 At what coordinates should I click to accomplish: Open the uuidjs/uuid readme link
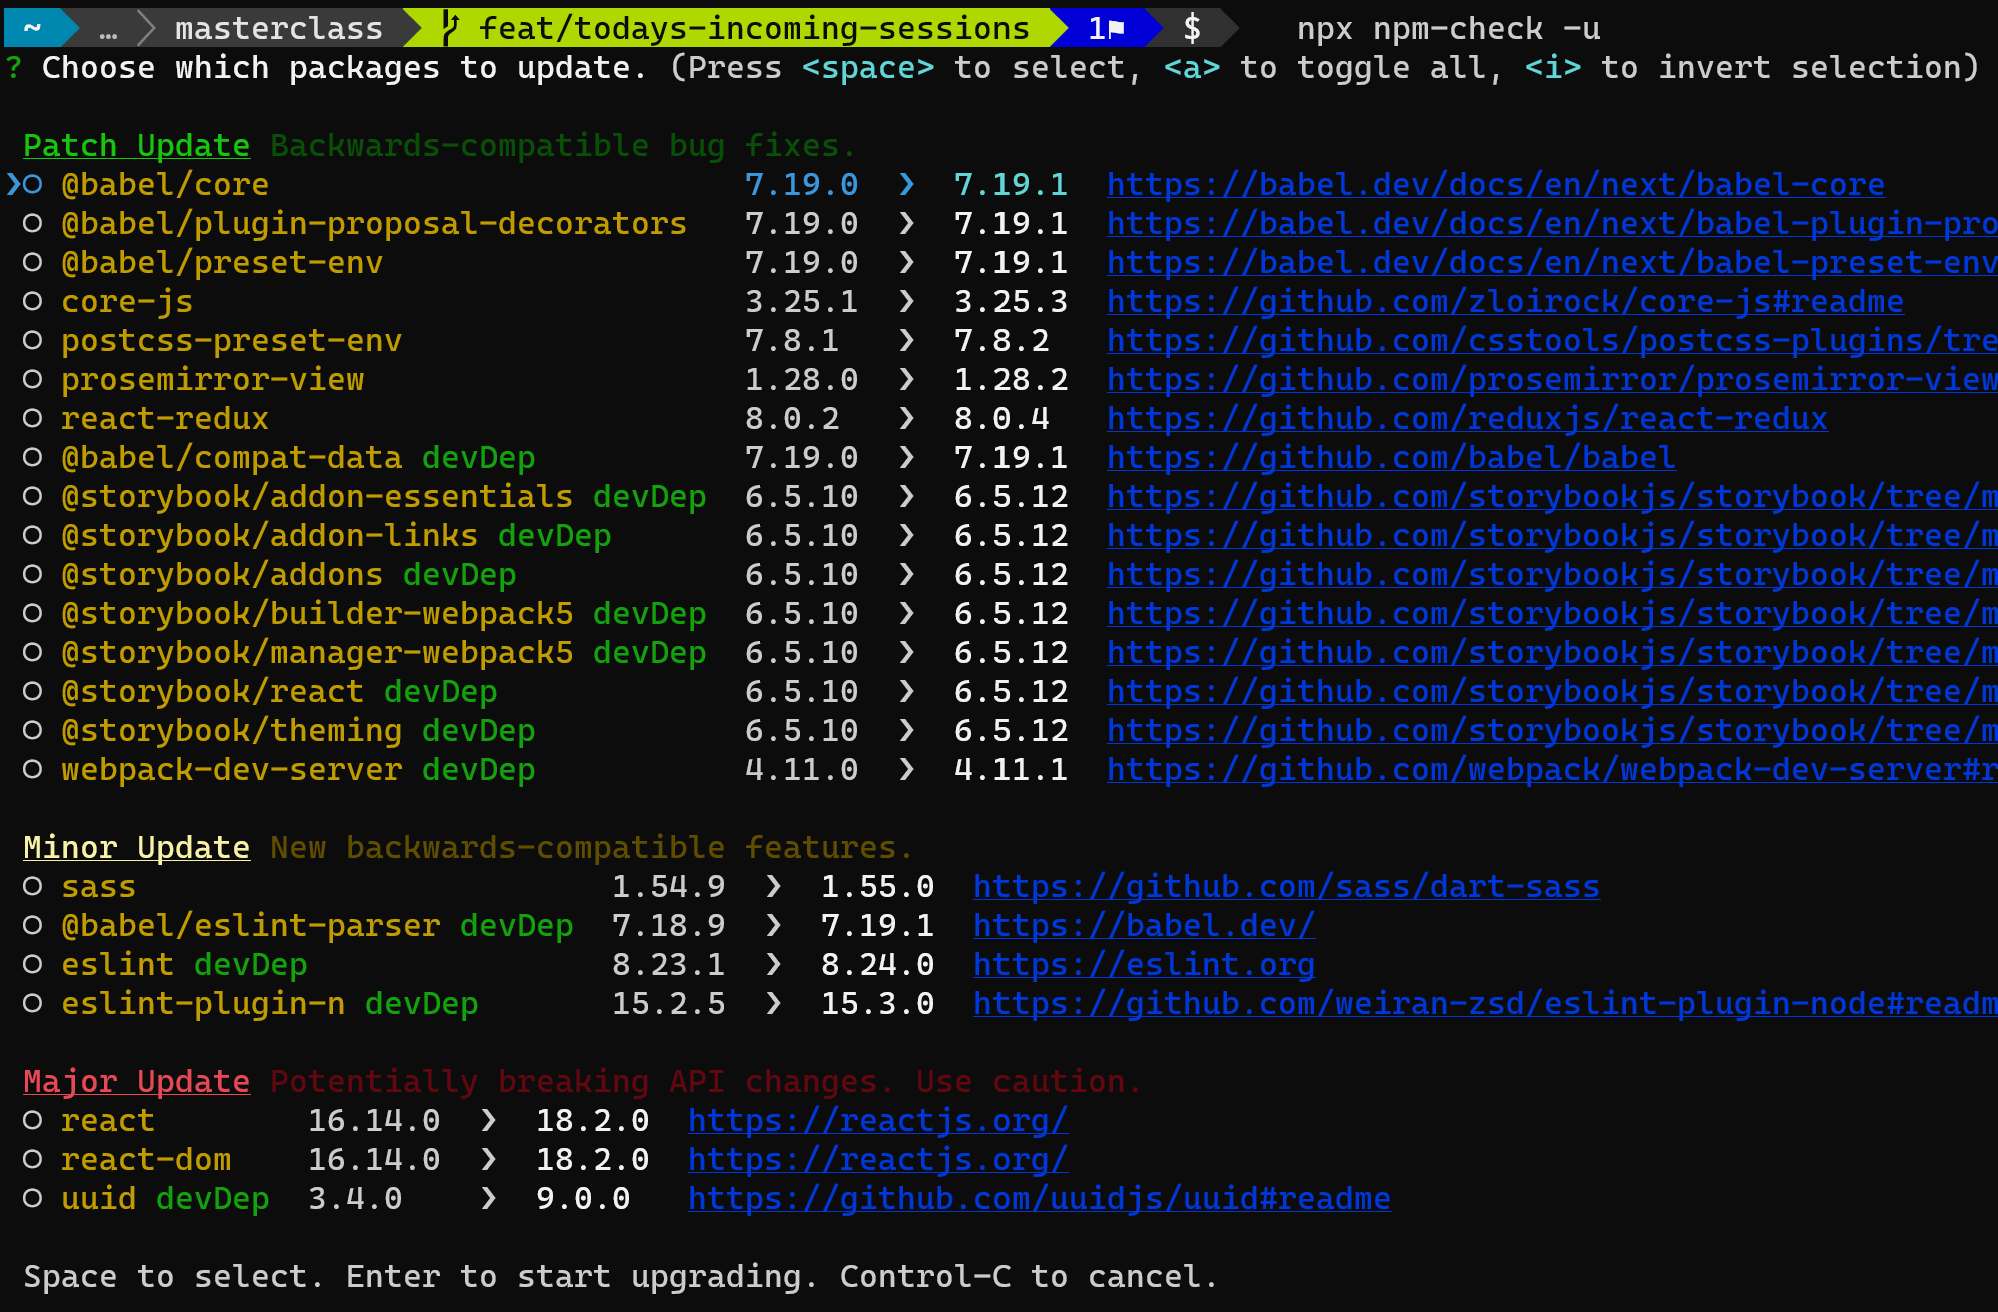tap(1039, 1199)
